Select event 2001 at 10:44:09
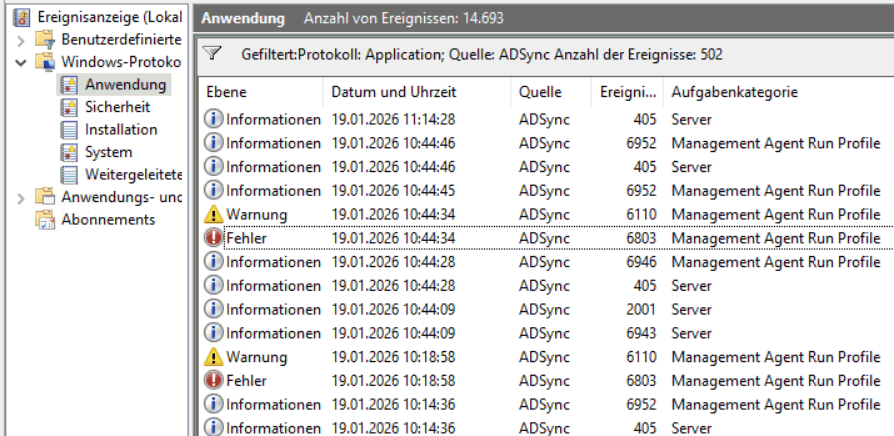This screenshot has width=894, height=436. (540, 309)
